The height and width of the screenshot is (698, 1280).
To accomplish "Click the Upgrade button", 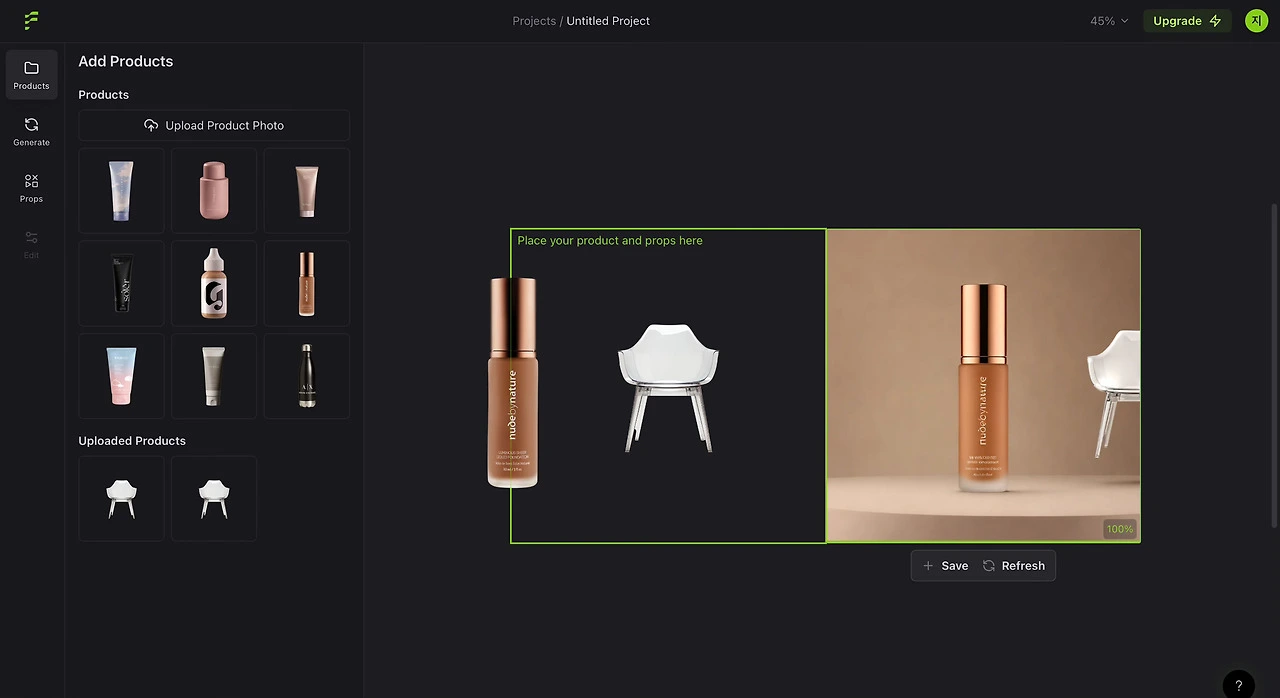I will (1187, 21).
